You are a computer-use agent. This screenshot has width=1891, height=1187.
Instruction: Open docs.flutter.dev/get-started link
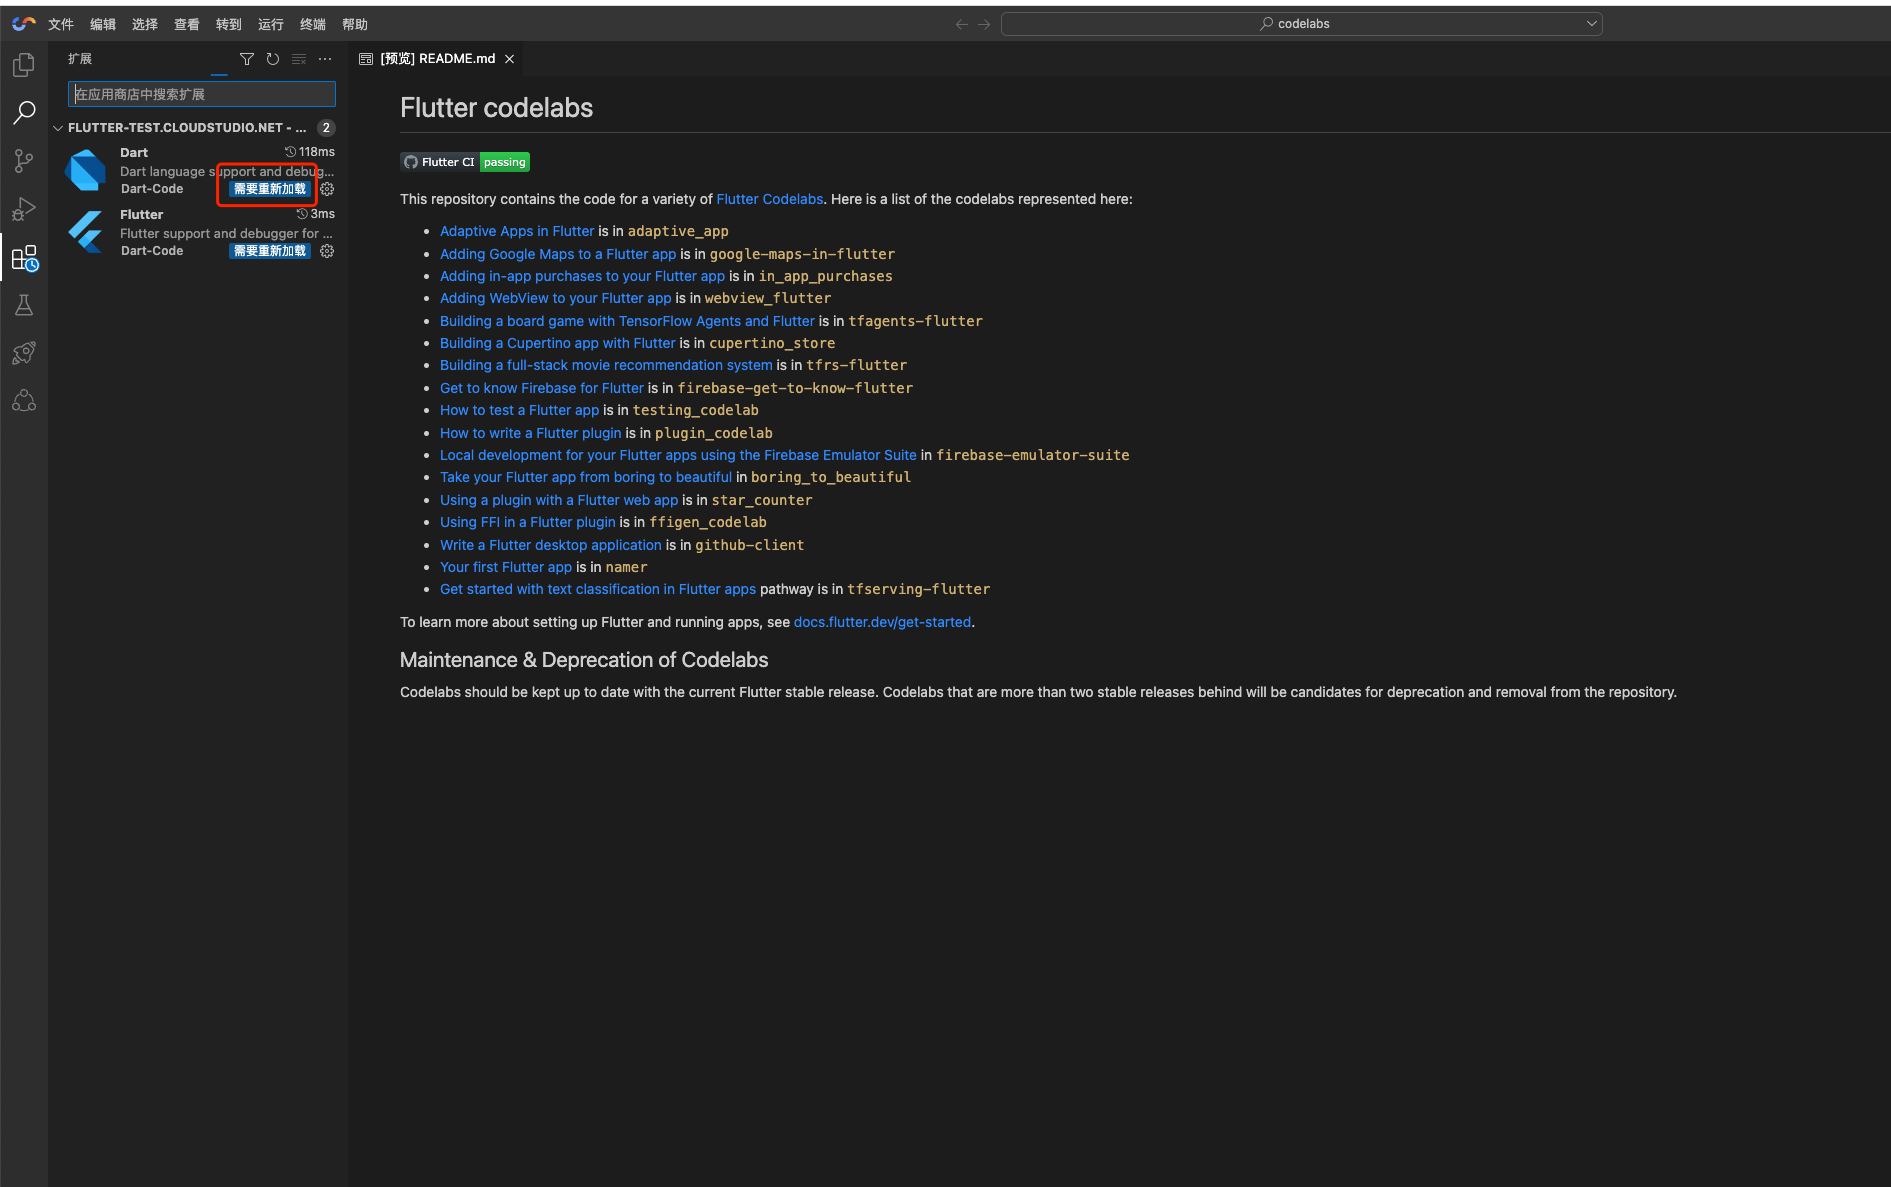click(x=882, y=622)
